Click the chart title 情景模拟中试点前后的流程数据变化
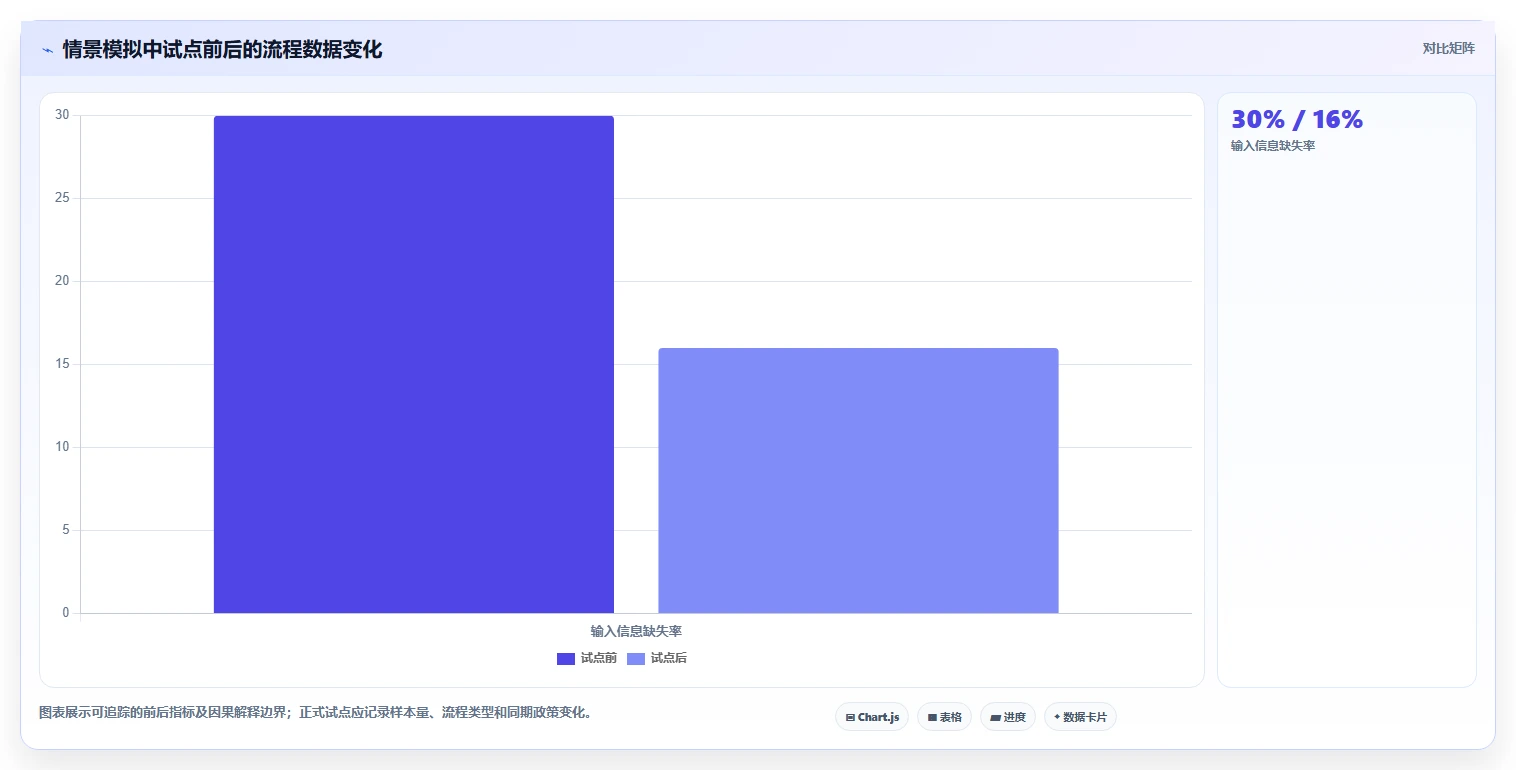Screen dimensions: 1516x770 click(x=222, y=50)
